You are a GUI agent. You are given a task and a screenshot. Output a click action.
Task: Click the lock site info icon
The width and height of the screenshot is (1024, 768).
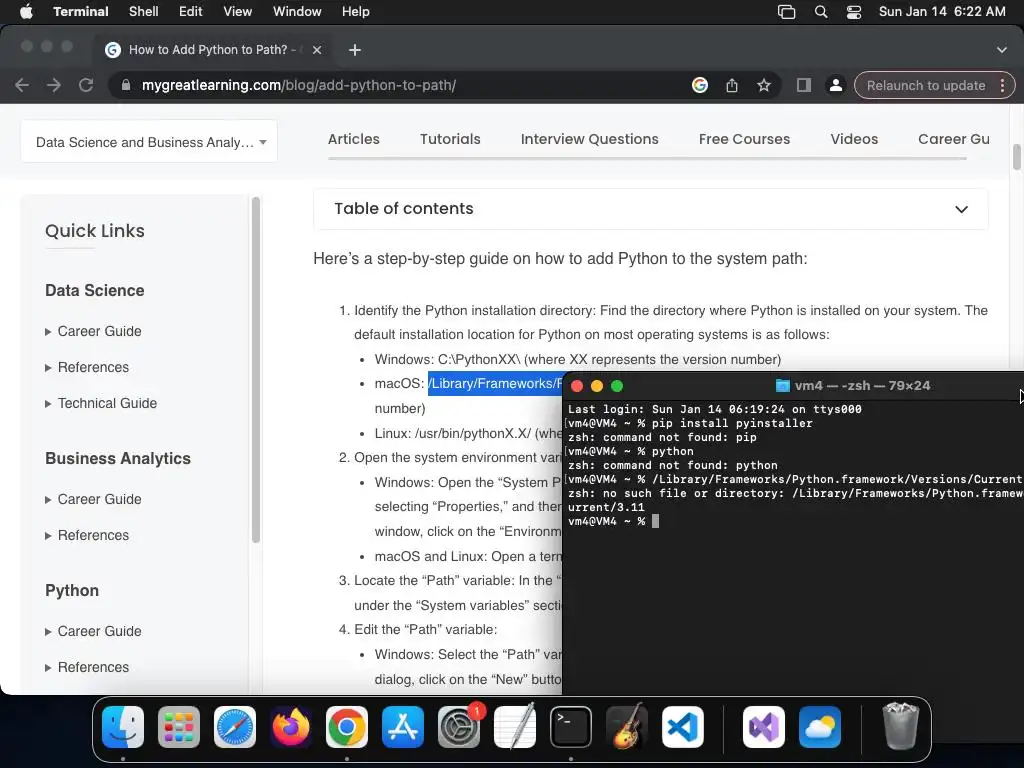(125, 86)
